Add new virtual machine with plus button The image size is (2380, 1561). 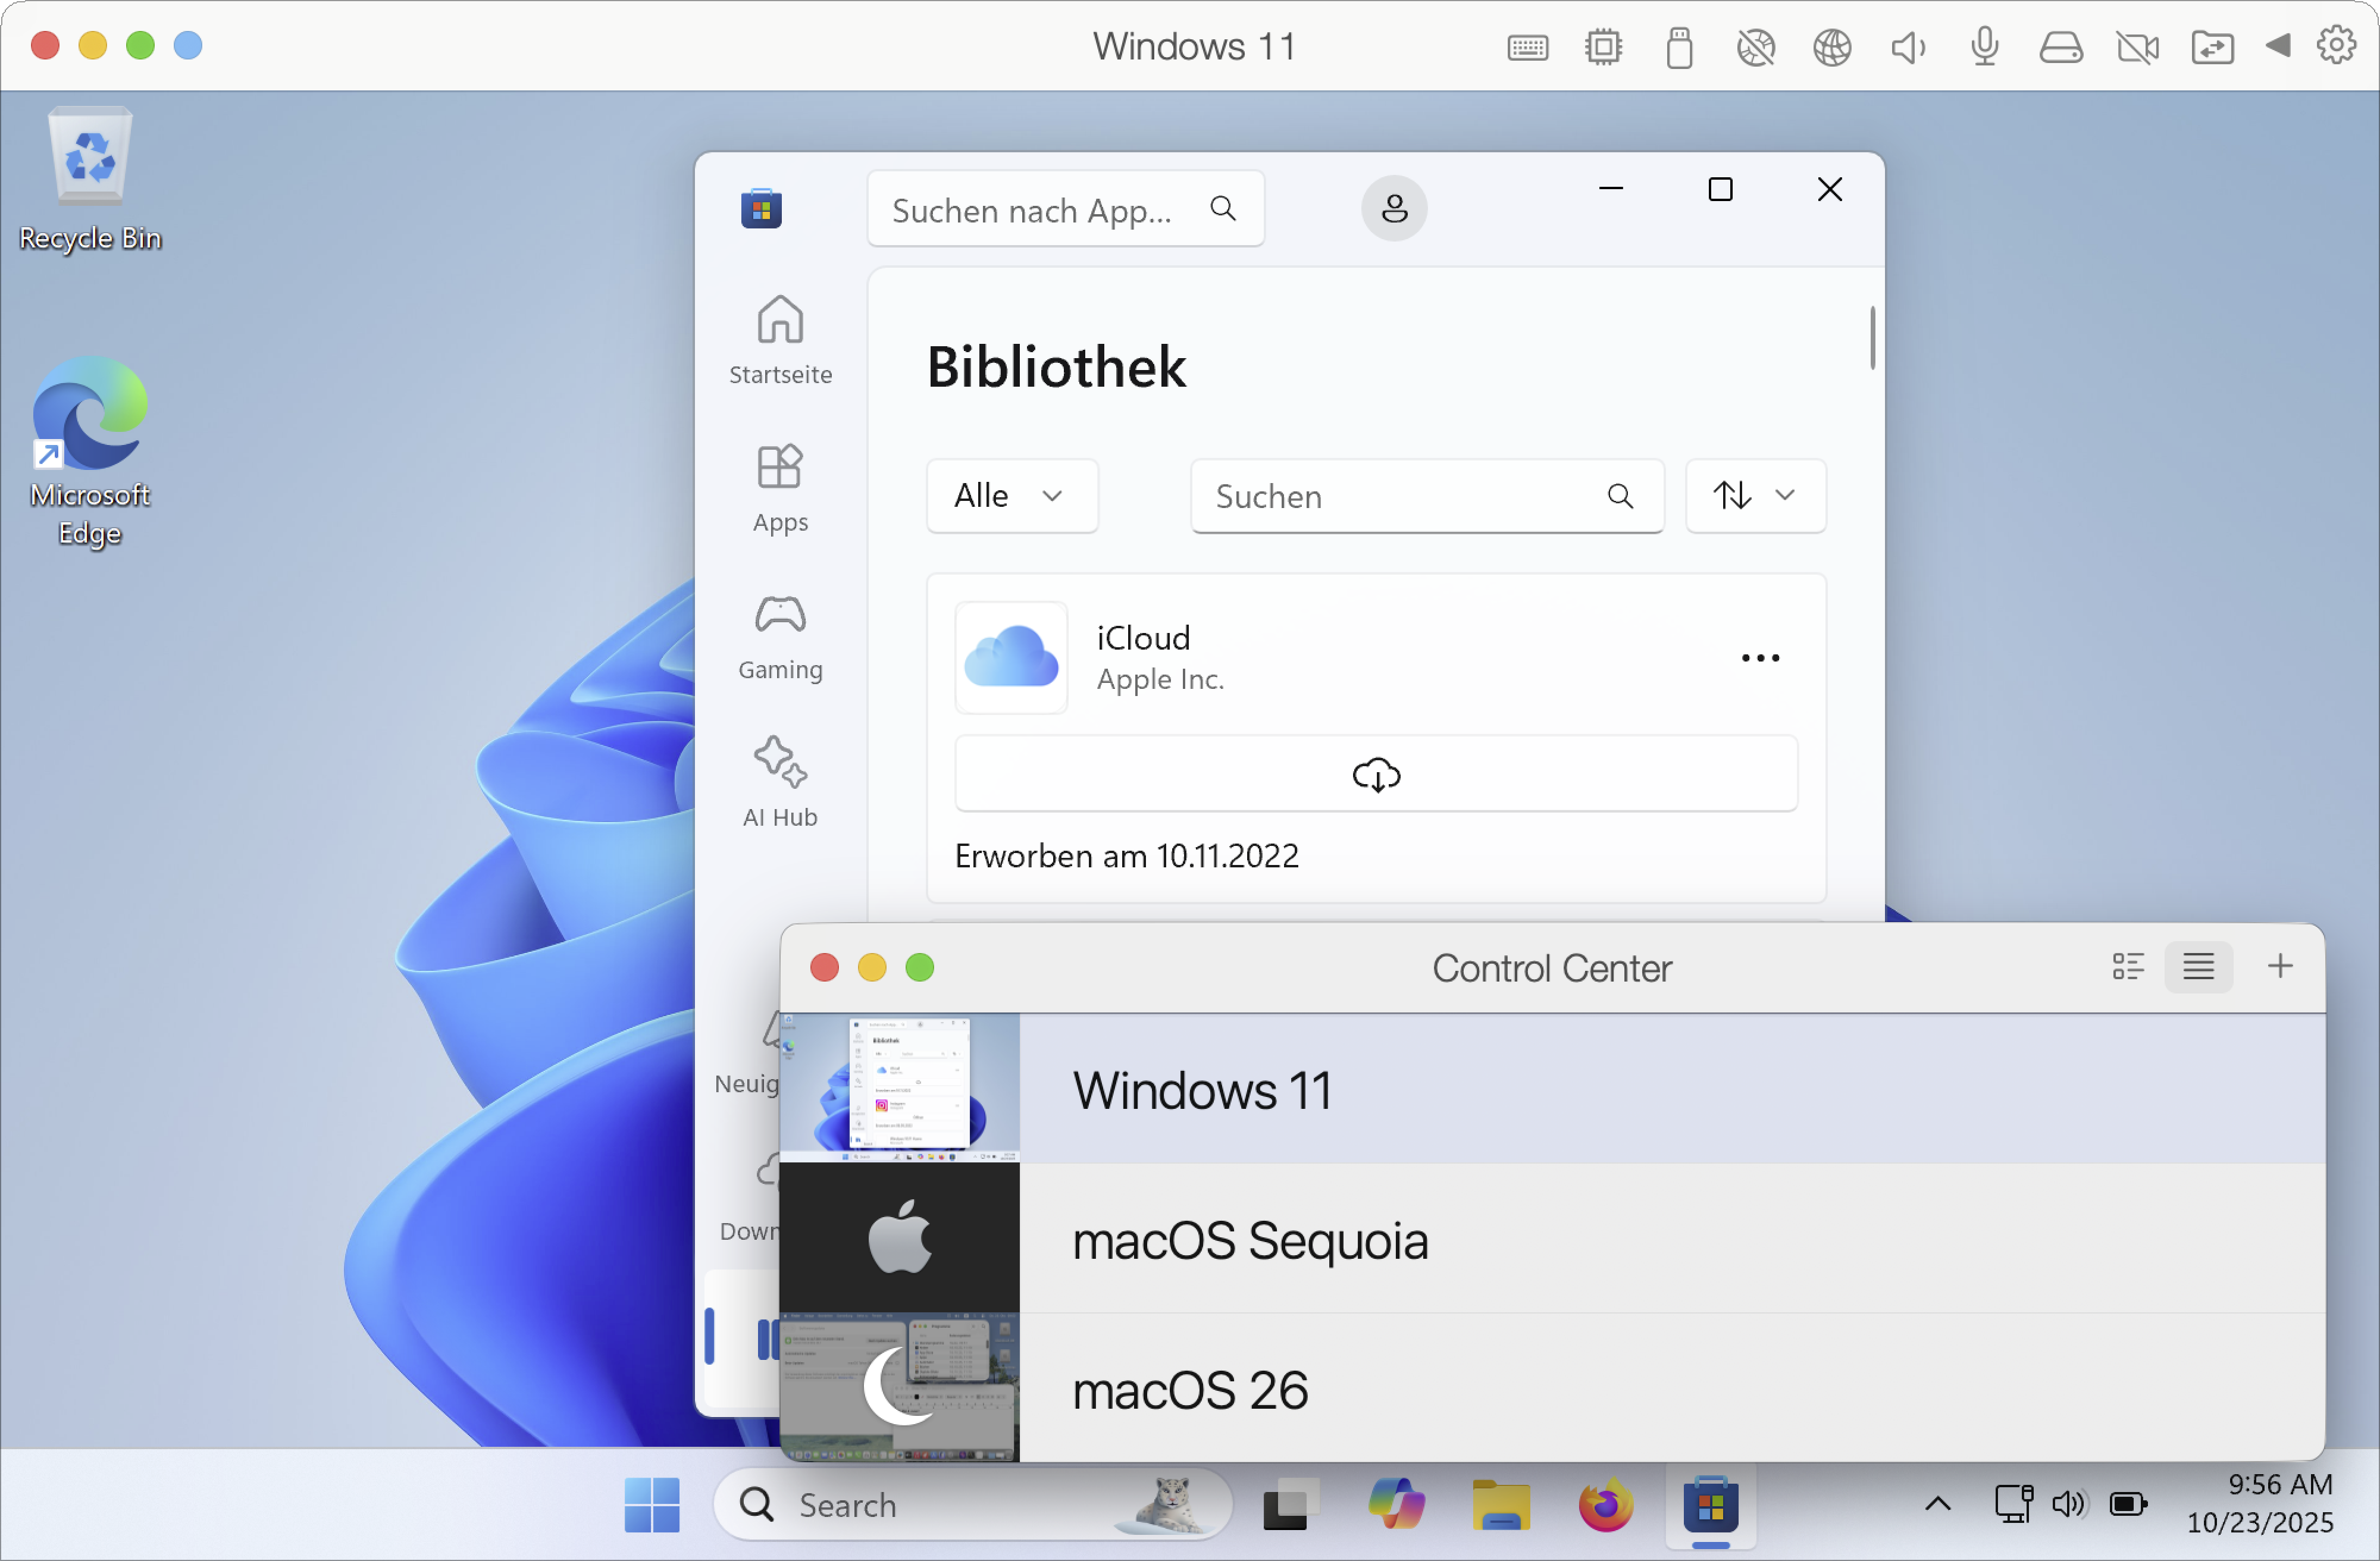(2280, 966)
